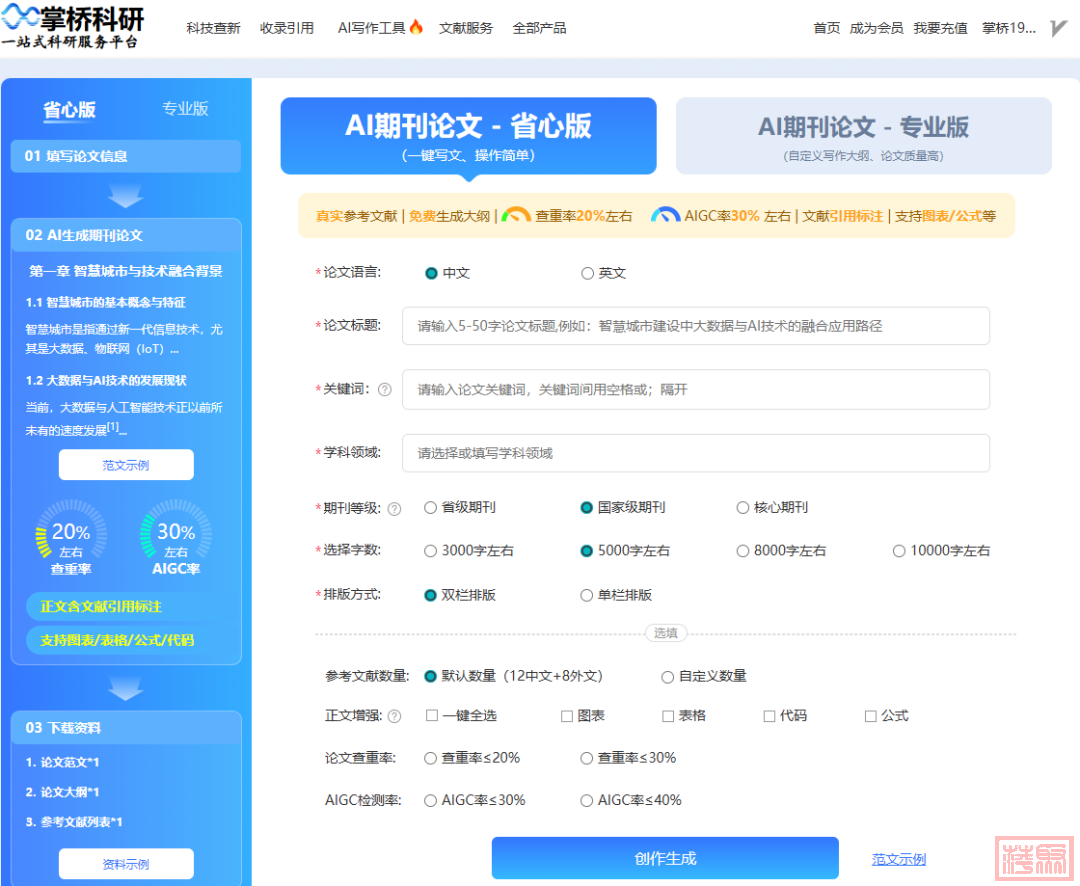Open the 全部产品 menu
This screenshot has height=886, width=1080.
coord(539,28)
